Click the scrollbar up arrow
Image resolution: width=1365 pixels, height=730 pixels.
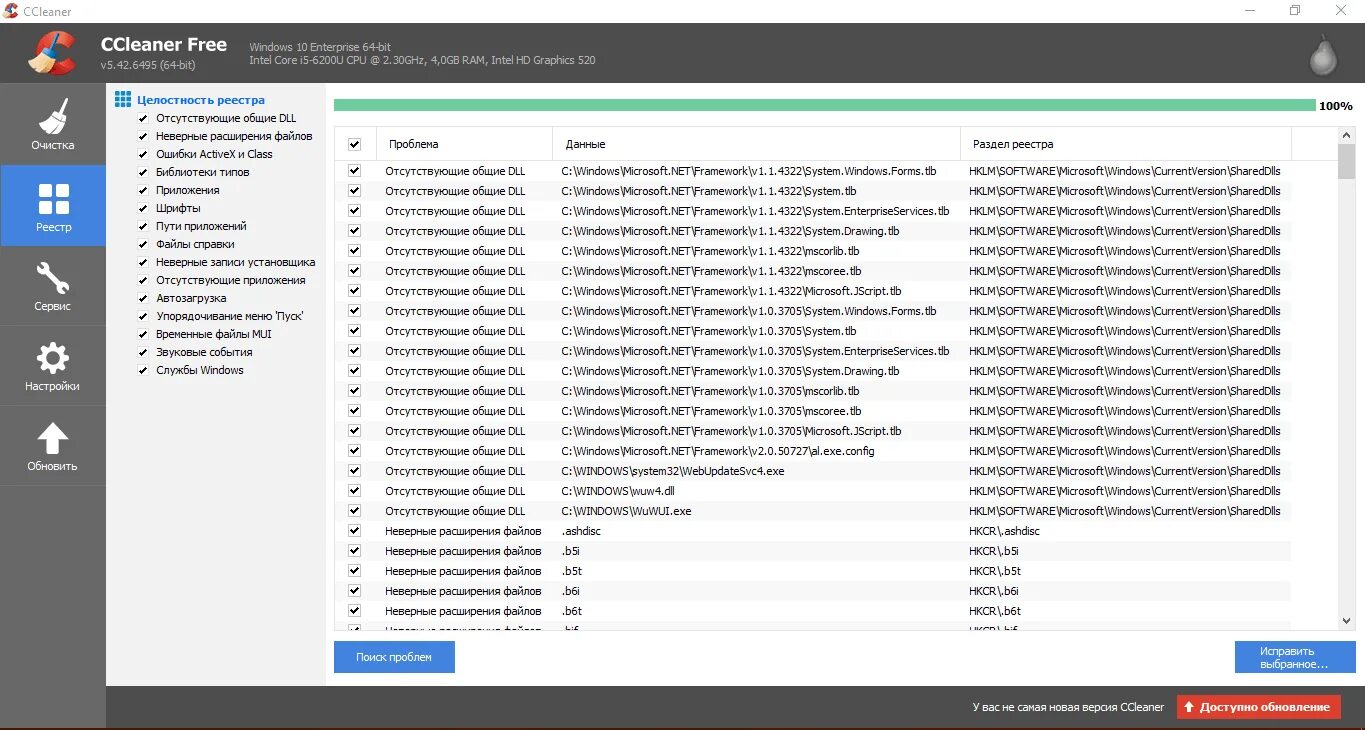pos(1346,136)
